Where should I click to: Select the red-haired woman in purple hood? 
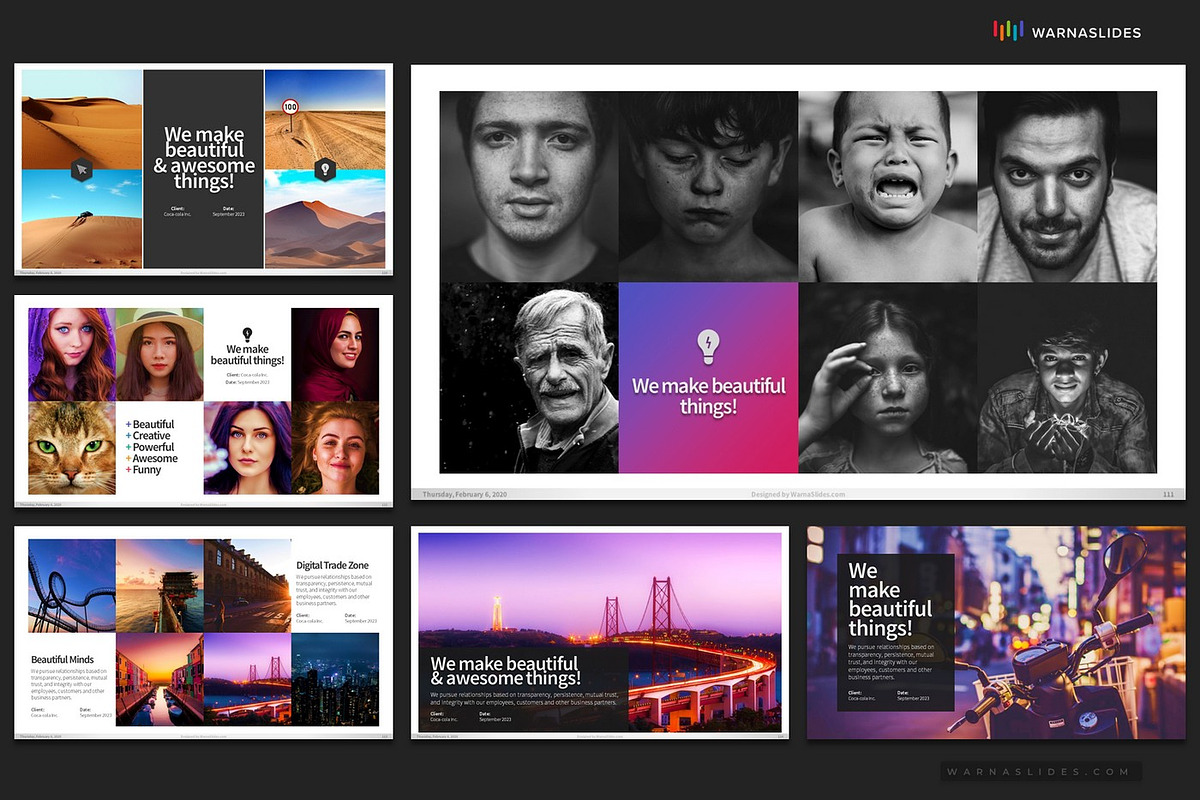72,354
